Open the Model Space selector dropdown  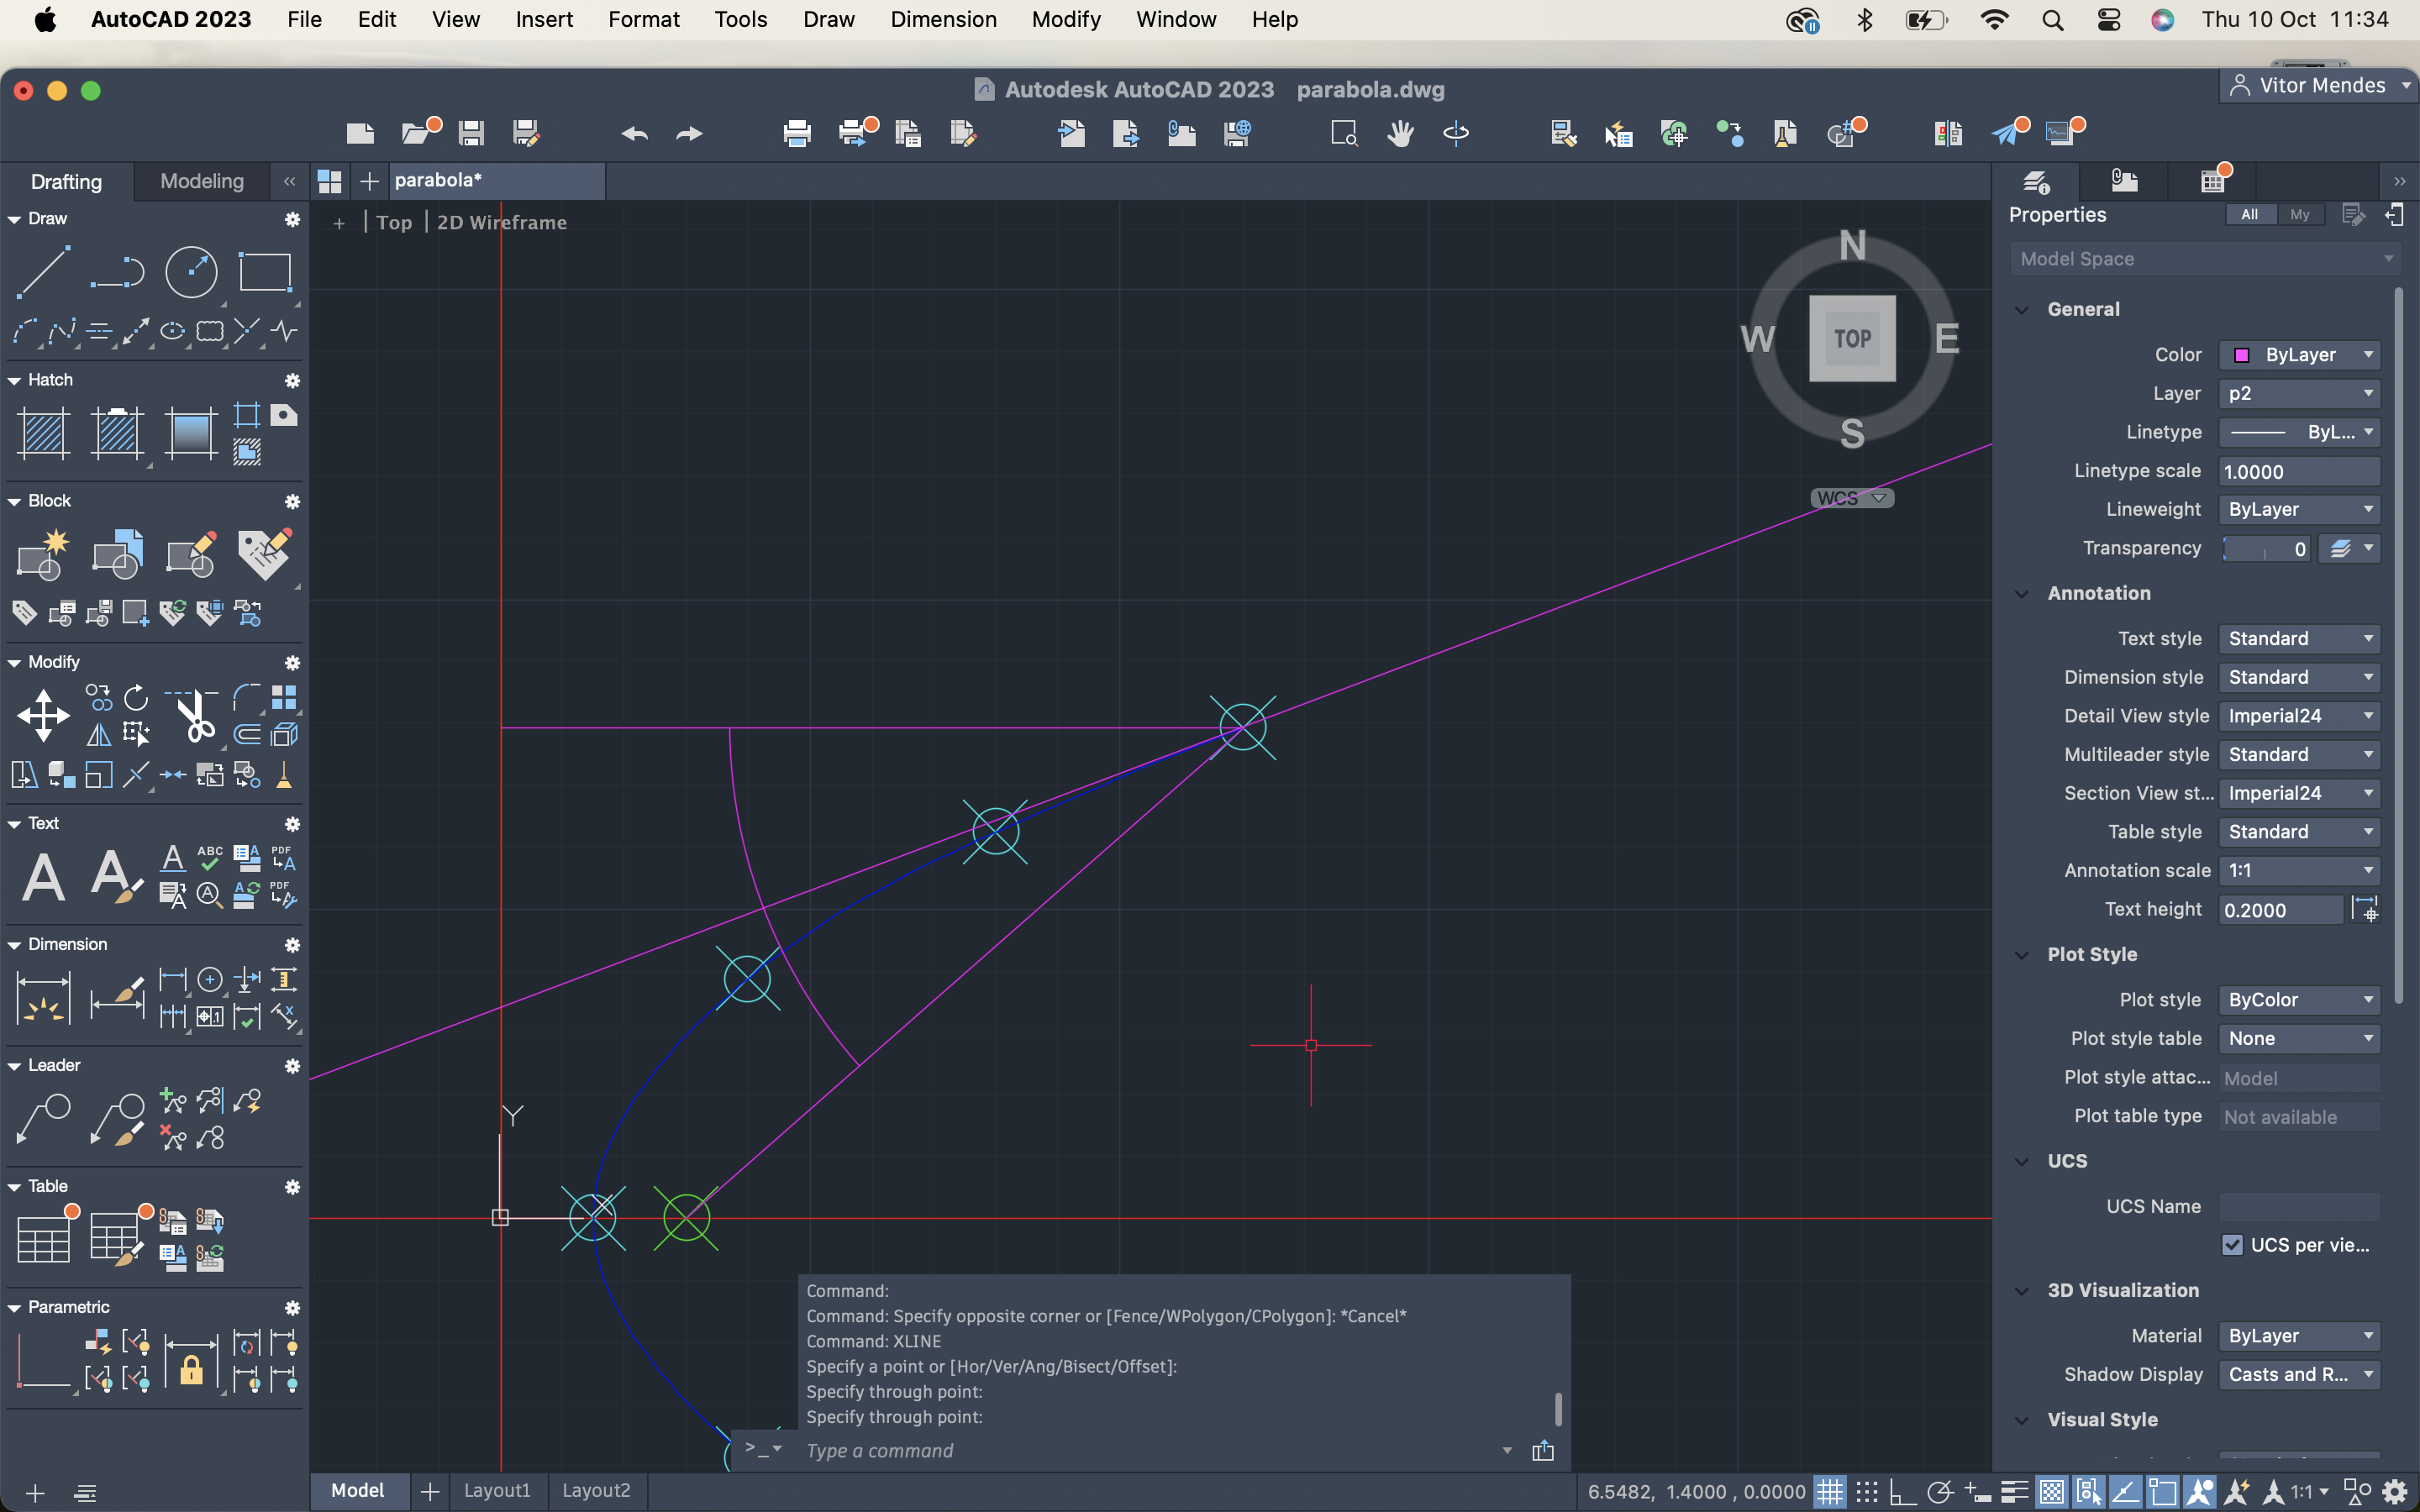(2205, 259)
